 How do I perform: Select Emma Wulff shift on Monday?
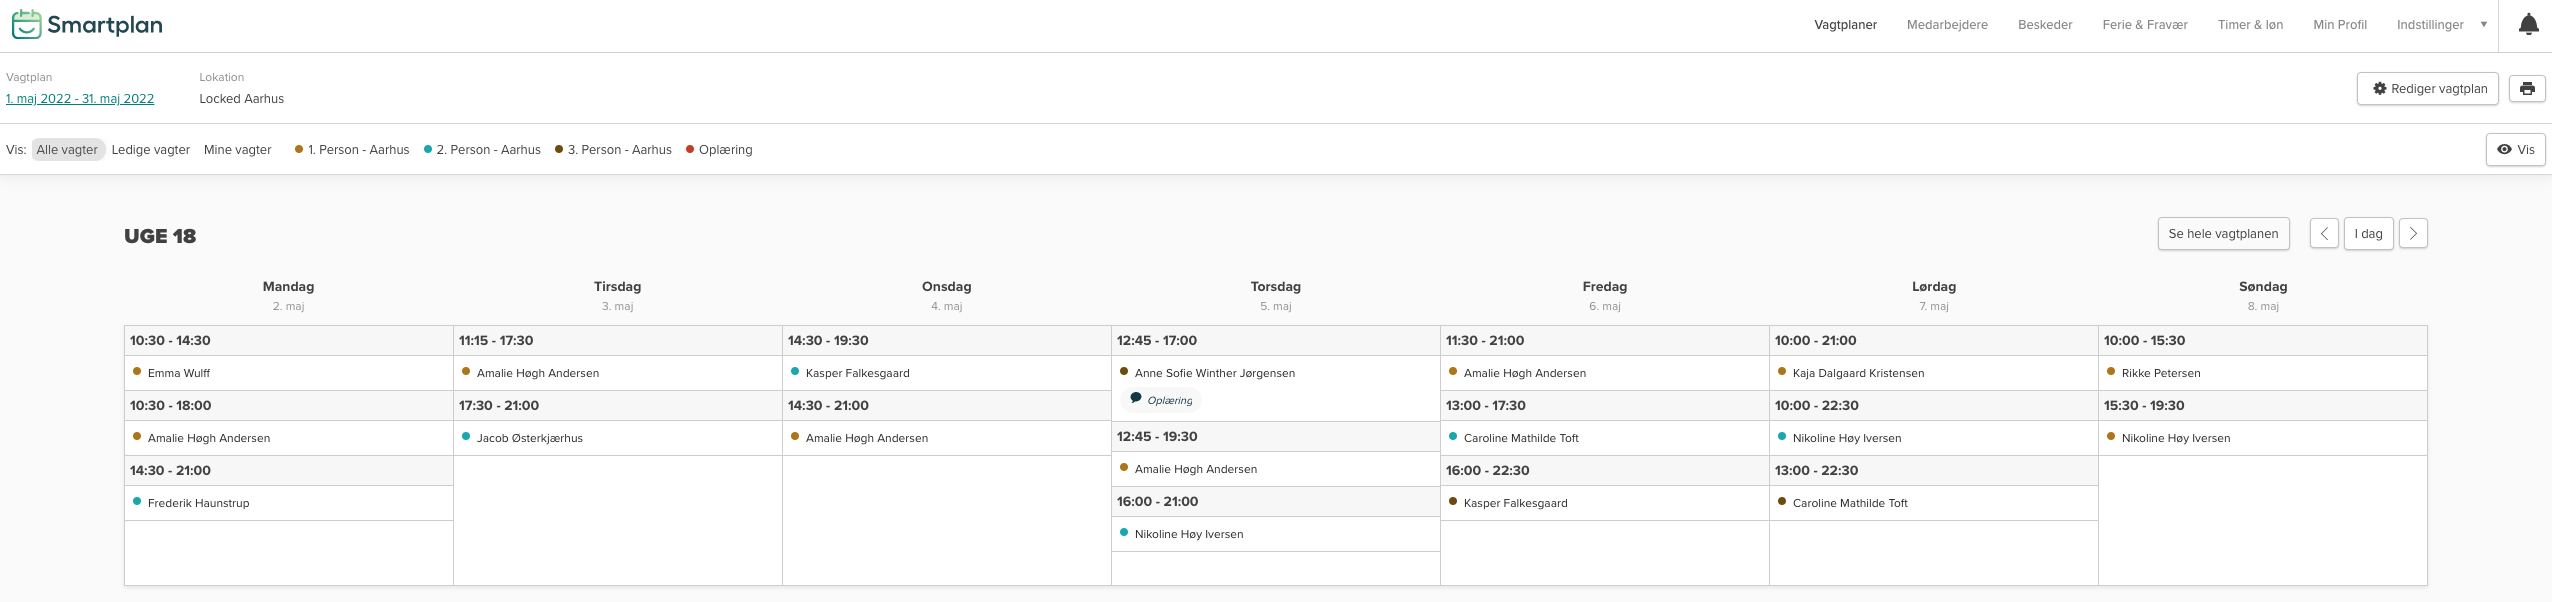289,373
